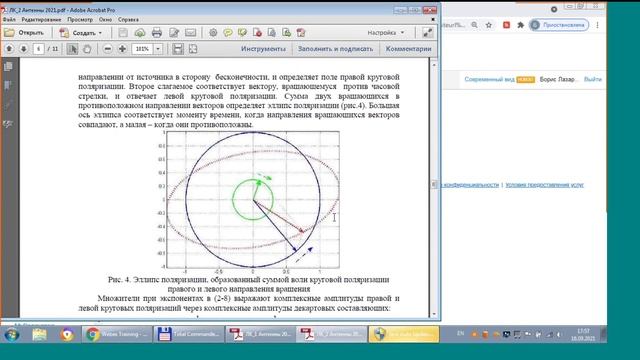Click the bottom icon in Acrobat's left sidebar
The height and width of the screenshot is (360, 640).
click(8, 124)
